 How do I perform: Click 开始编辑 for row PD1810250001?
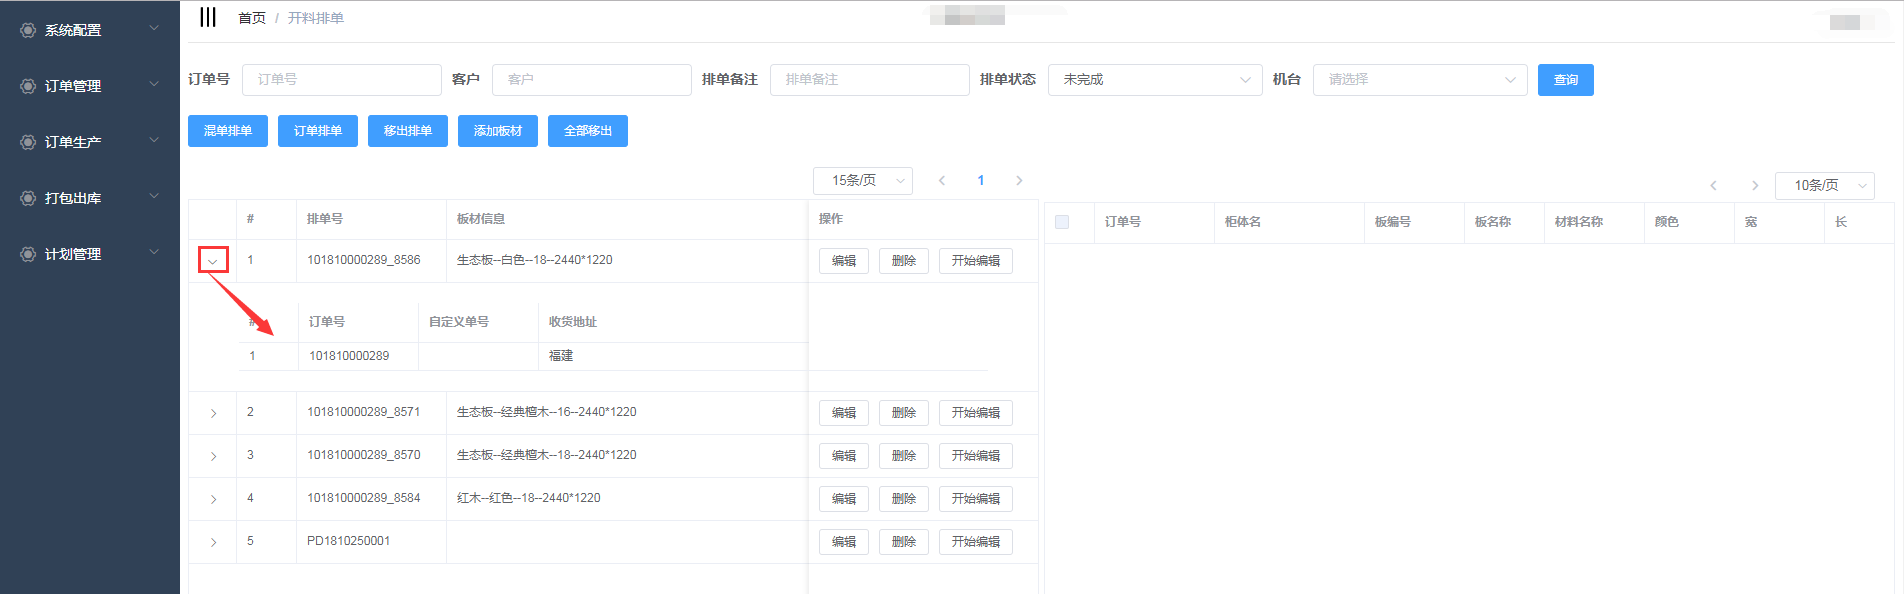click(x=975, y=542)
